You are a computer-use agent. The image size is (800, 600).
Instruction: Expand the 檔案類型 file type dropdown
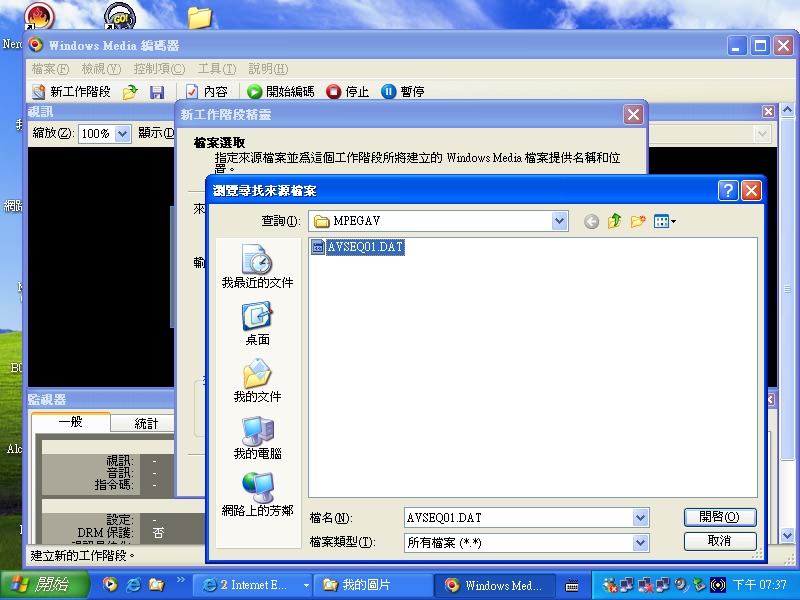pyautogui.click(x=640, y=543)
